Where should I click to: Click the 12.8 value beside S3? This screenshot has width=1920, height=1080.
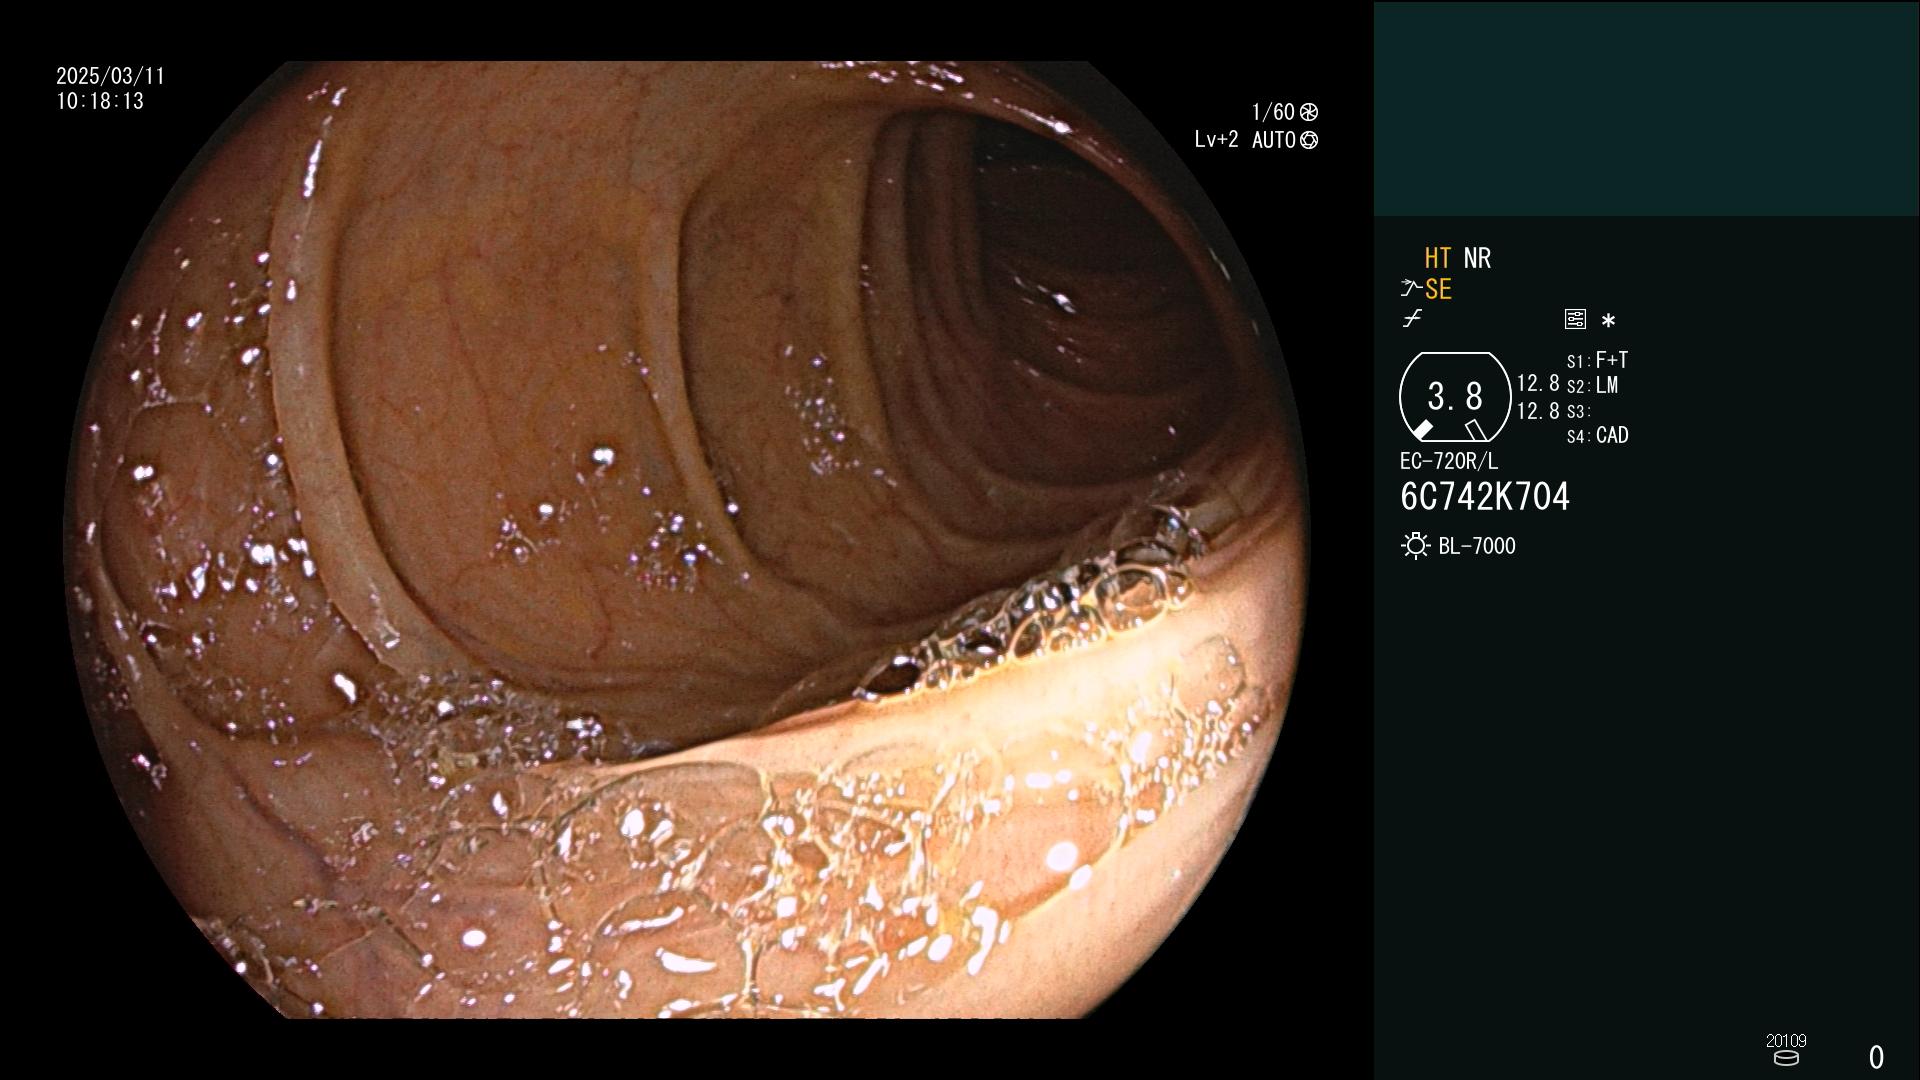1538,411
